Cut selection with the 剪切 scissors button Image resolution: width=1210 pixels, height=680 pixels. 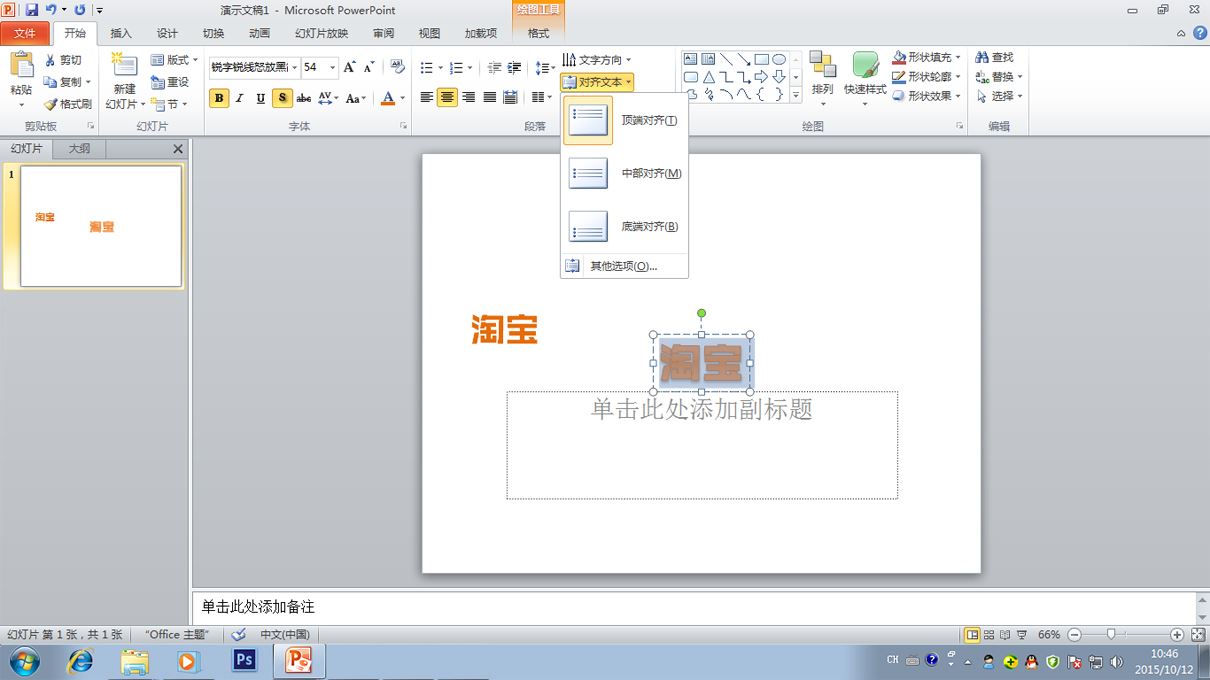click(63, 60)
